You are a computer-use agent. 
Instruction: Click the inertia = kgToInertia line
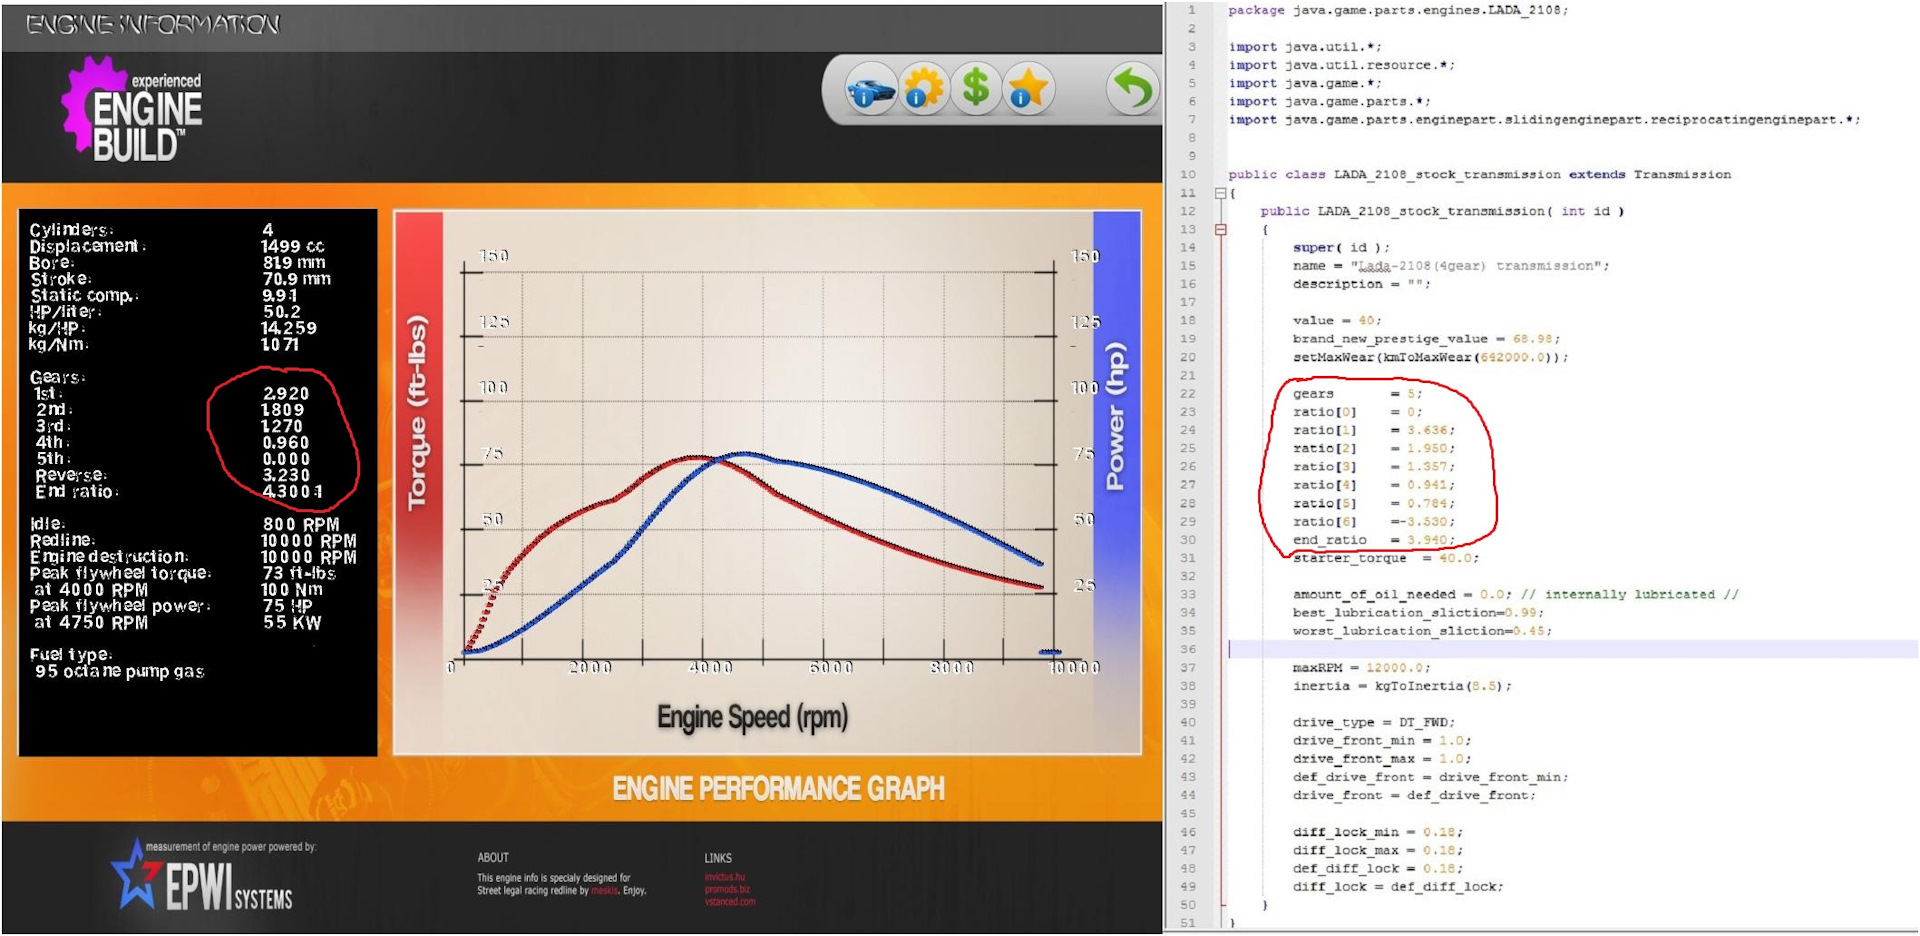pos(1402,686)
